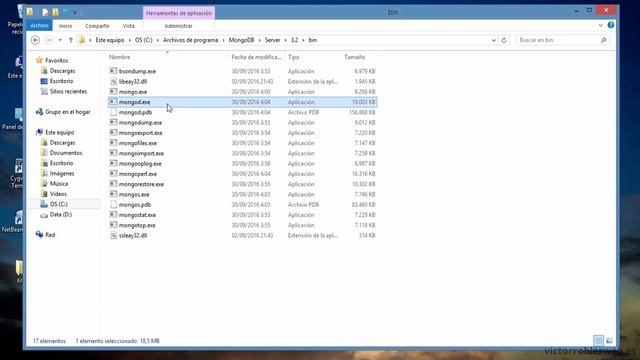
Task: Click Herramientas de aplicación contextual tab
Action: click(179, 13)
